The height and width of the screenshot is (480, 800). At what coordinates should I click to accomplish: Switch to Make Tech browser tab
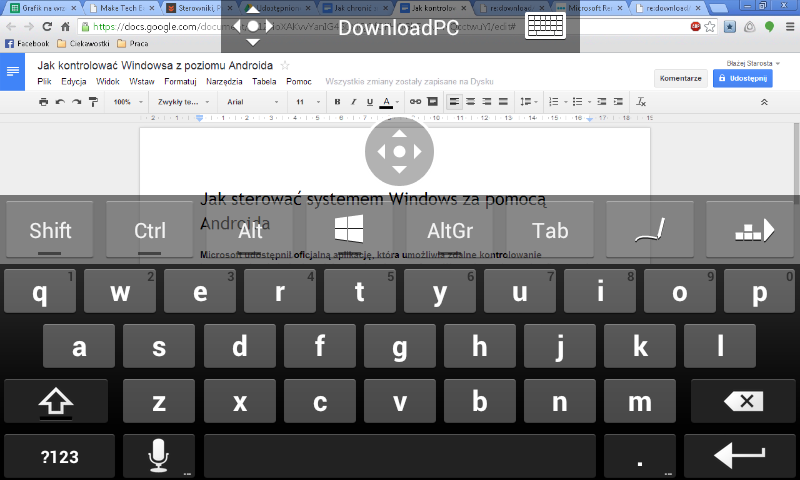tap(121, 8)
